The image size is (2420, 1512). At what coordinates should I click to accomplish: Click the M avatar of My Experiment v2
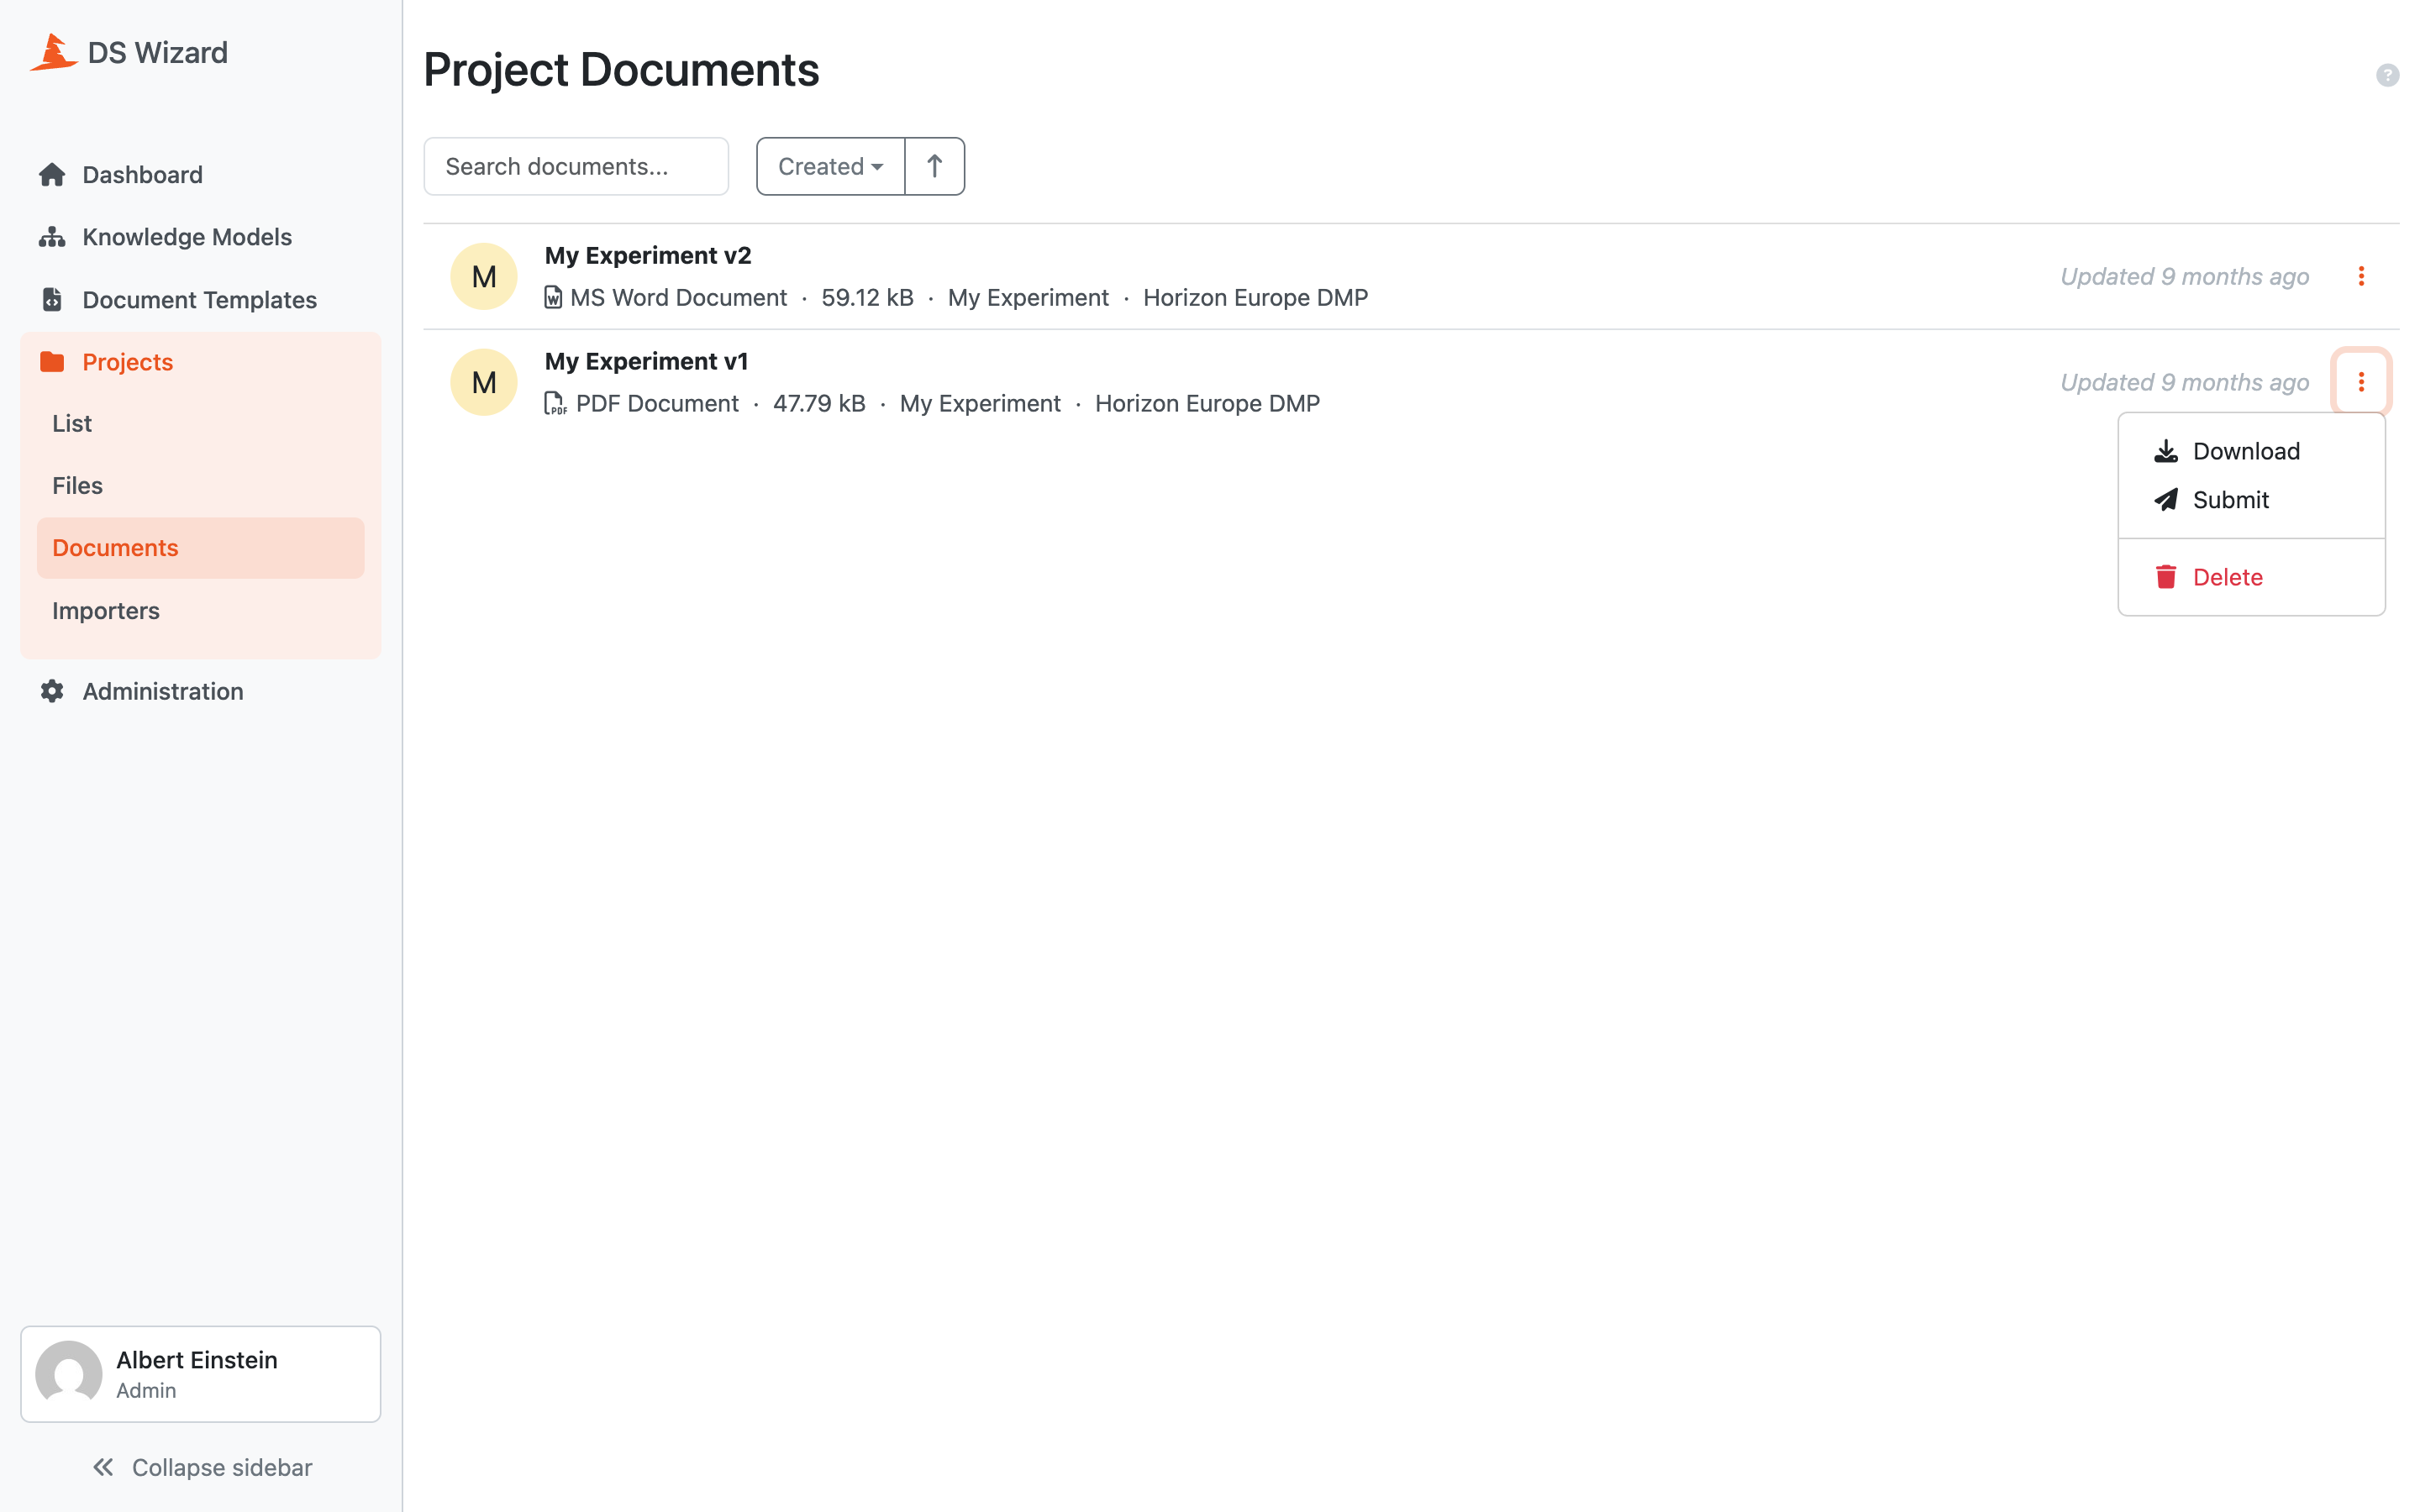(484, 276)
